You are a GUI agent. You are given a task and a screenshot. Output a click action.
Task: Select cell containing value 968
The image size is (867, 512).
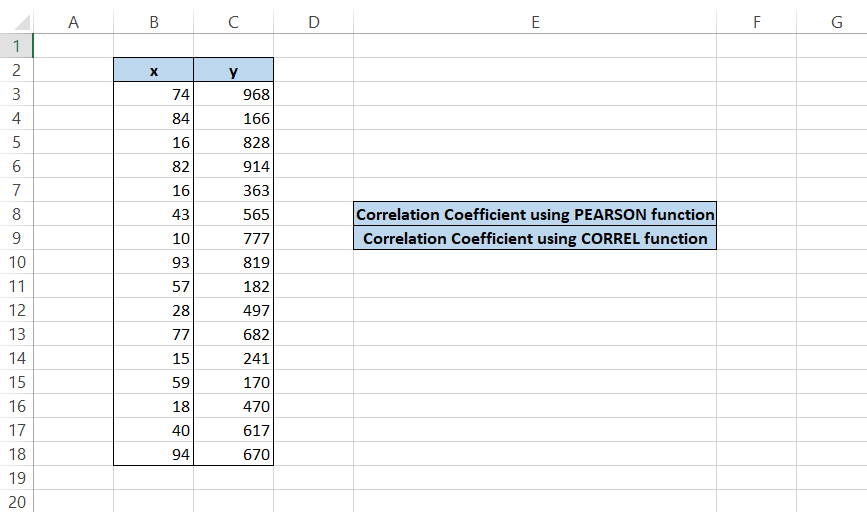click(233, 94)
